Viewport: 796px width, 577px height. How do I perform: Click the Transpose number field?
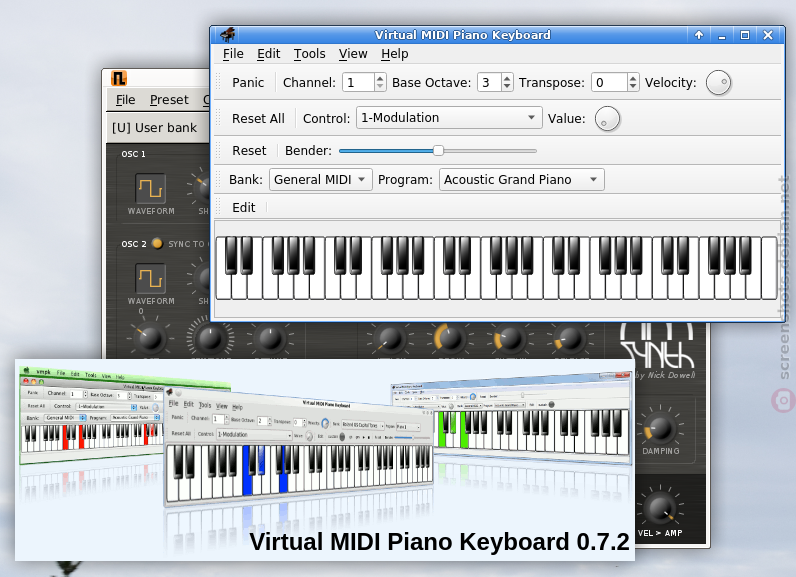tap(609, 83)
